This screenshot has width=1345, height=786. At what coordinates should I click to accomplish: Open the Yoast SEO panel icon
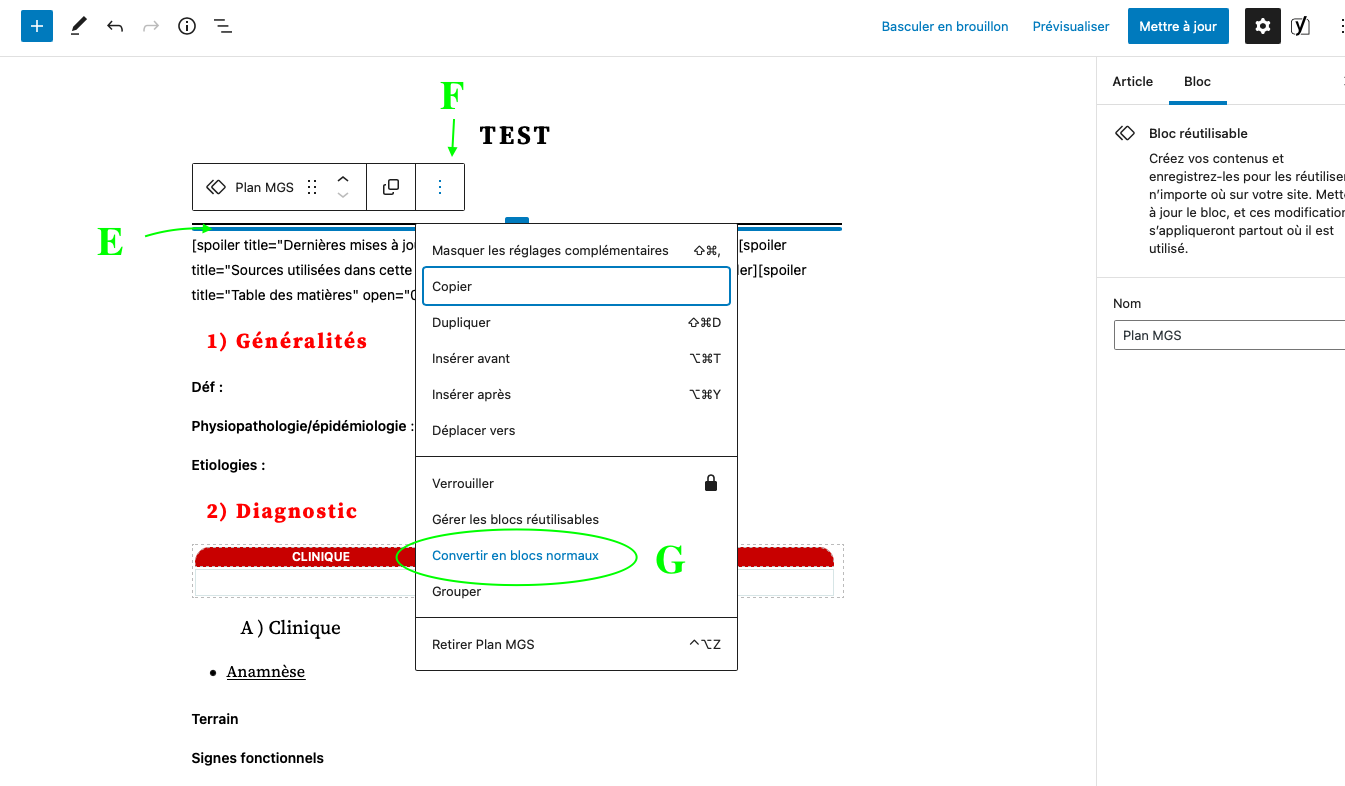pos(1300,26)
